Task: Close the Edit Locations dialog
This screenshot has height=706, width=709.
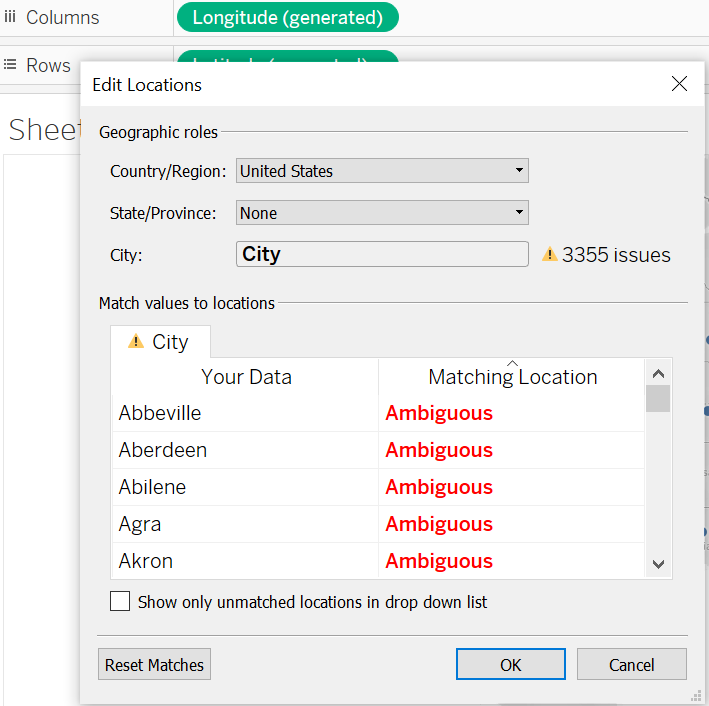Action: [679, 85]
